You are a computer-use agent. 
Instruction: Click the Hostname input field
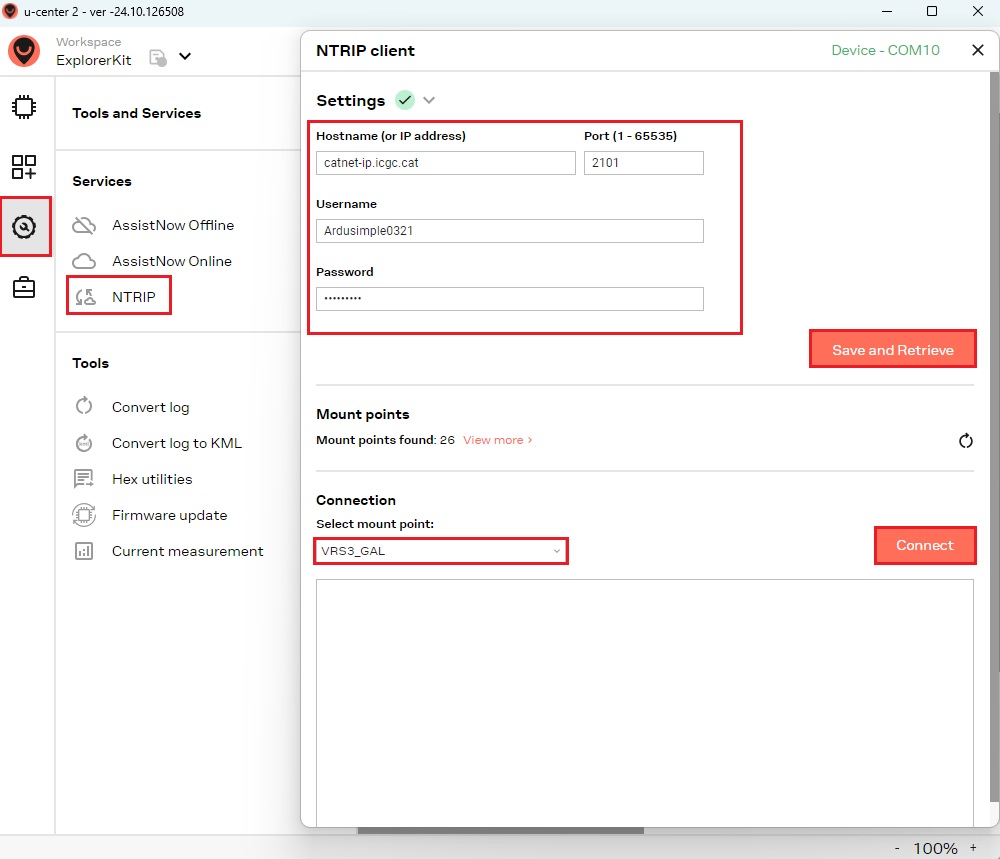tap(445, 163)
